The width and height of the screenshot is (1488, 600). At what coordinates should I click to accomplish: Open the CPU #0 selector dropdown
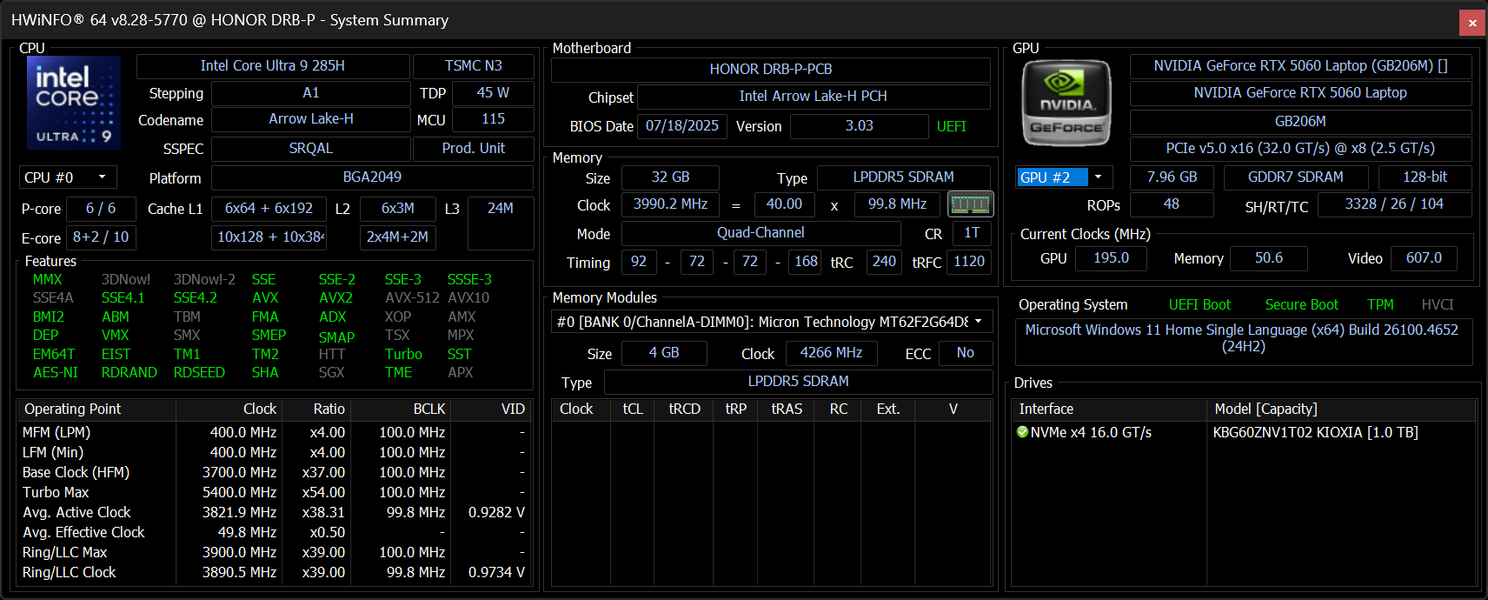pos(68,178)
